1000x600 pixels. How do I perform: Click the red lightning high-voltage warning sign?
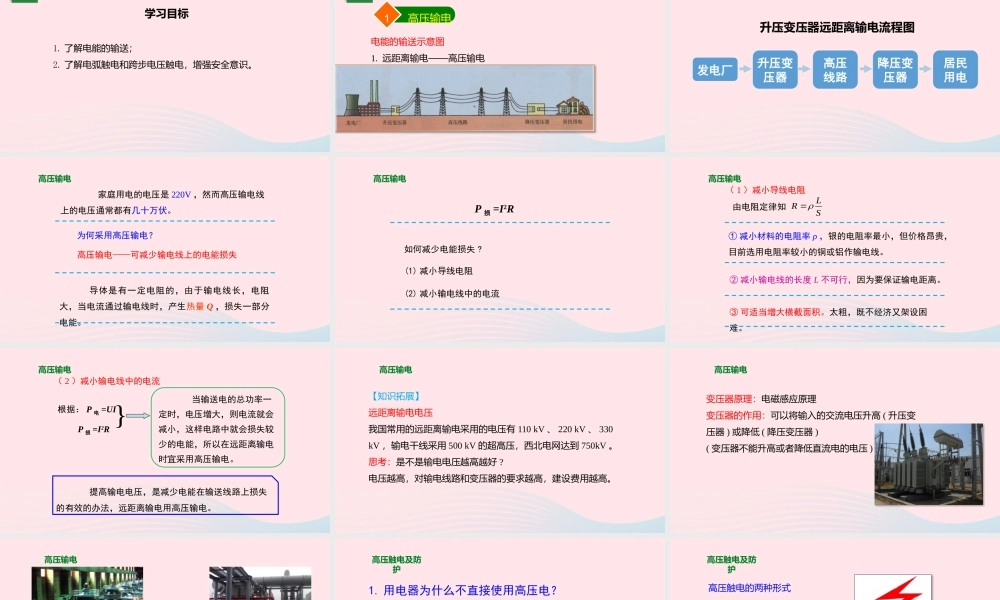pyautogui.click(x=893, y=587)
